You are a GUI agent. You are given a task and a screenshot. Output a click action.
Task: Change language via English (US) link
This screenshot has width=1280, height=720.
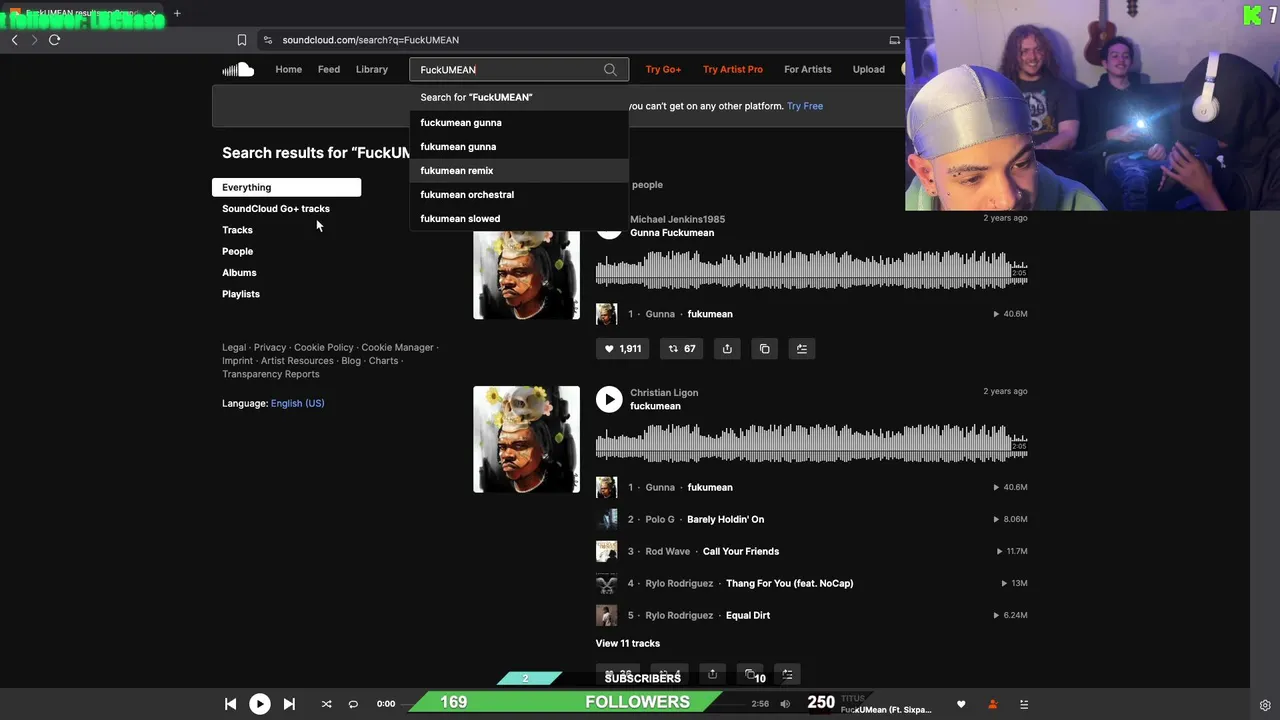pos(297,403)
